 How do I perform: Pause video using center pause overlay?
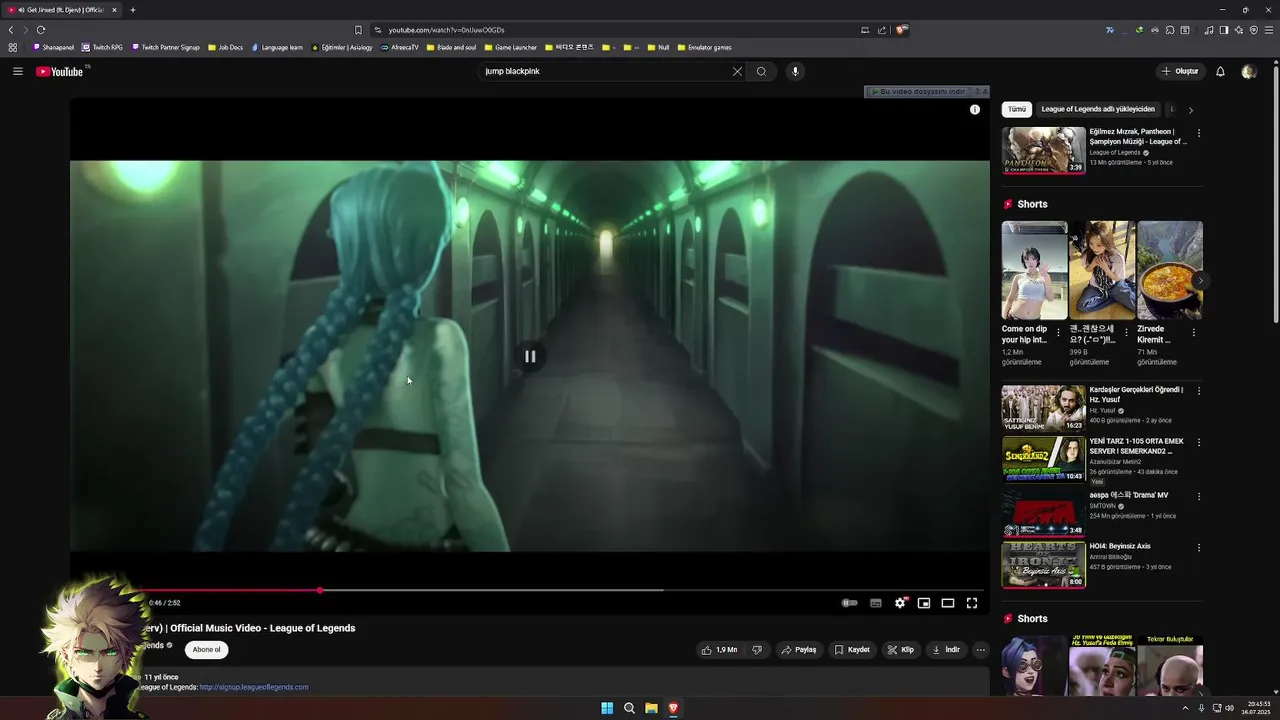530,356
